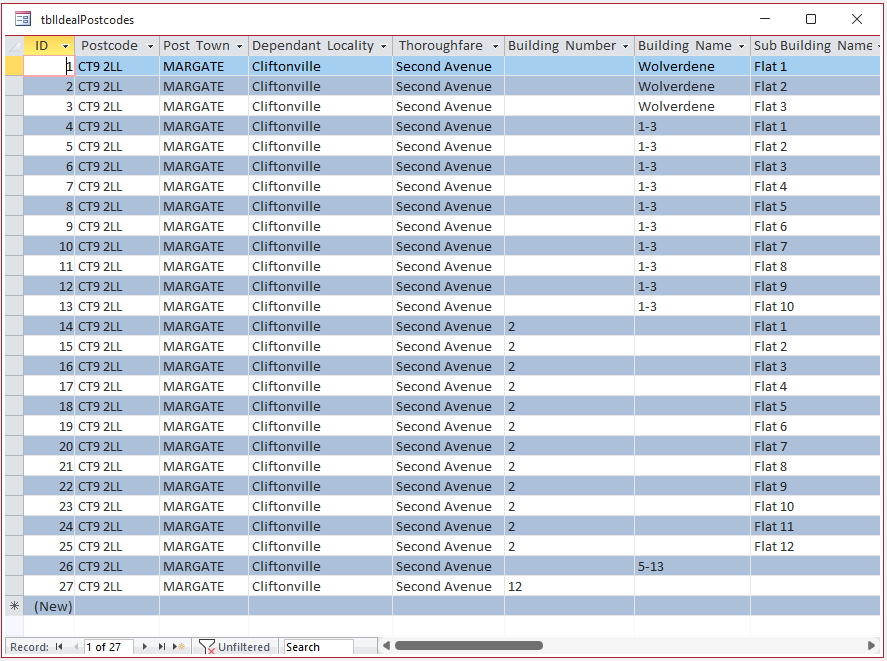Click the Unfiltered filter indicator
The image size is (887, 661).
(x=234, y=646)
